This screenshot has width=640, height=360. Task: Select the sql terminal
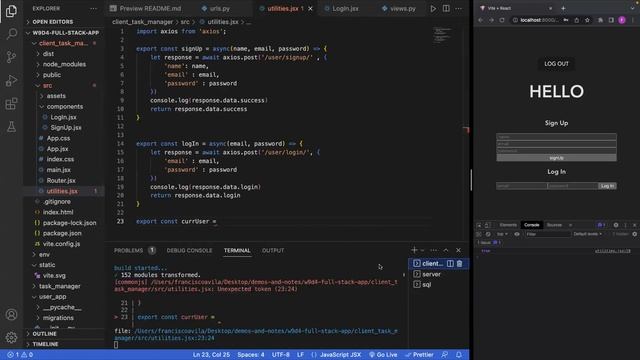tap(427, 284)
